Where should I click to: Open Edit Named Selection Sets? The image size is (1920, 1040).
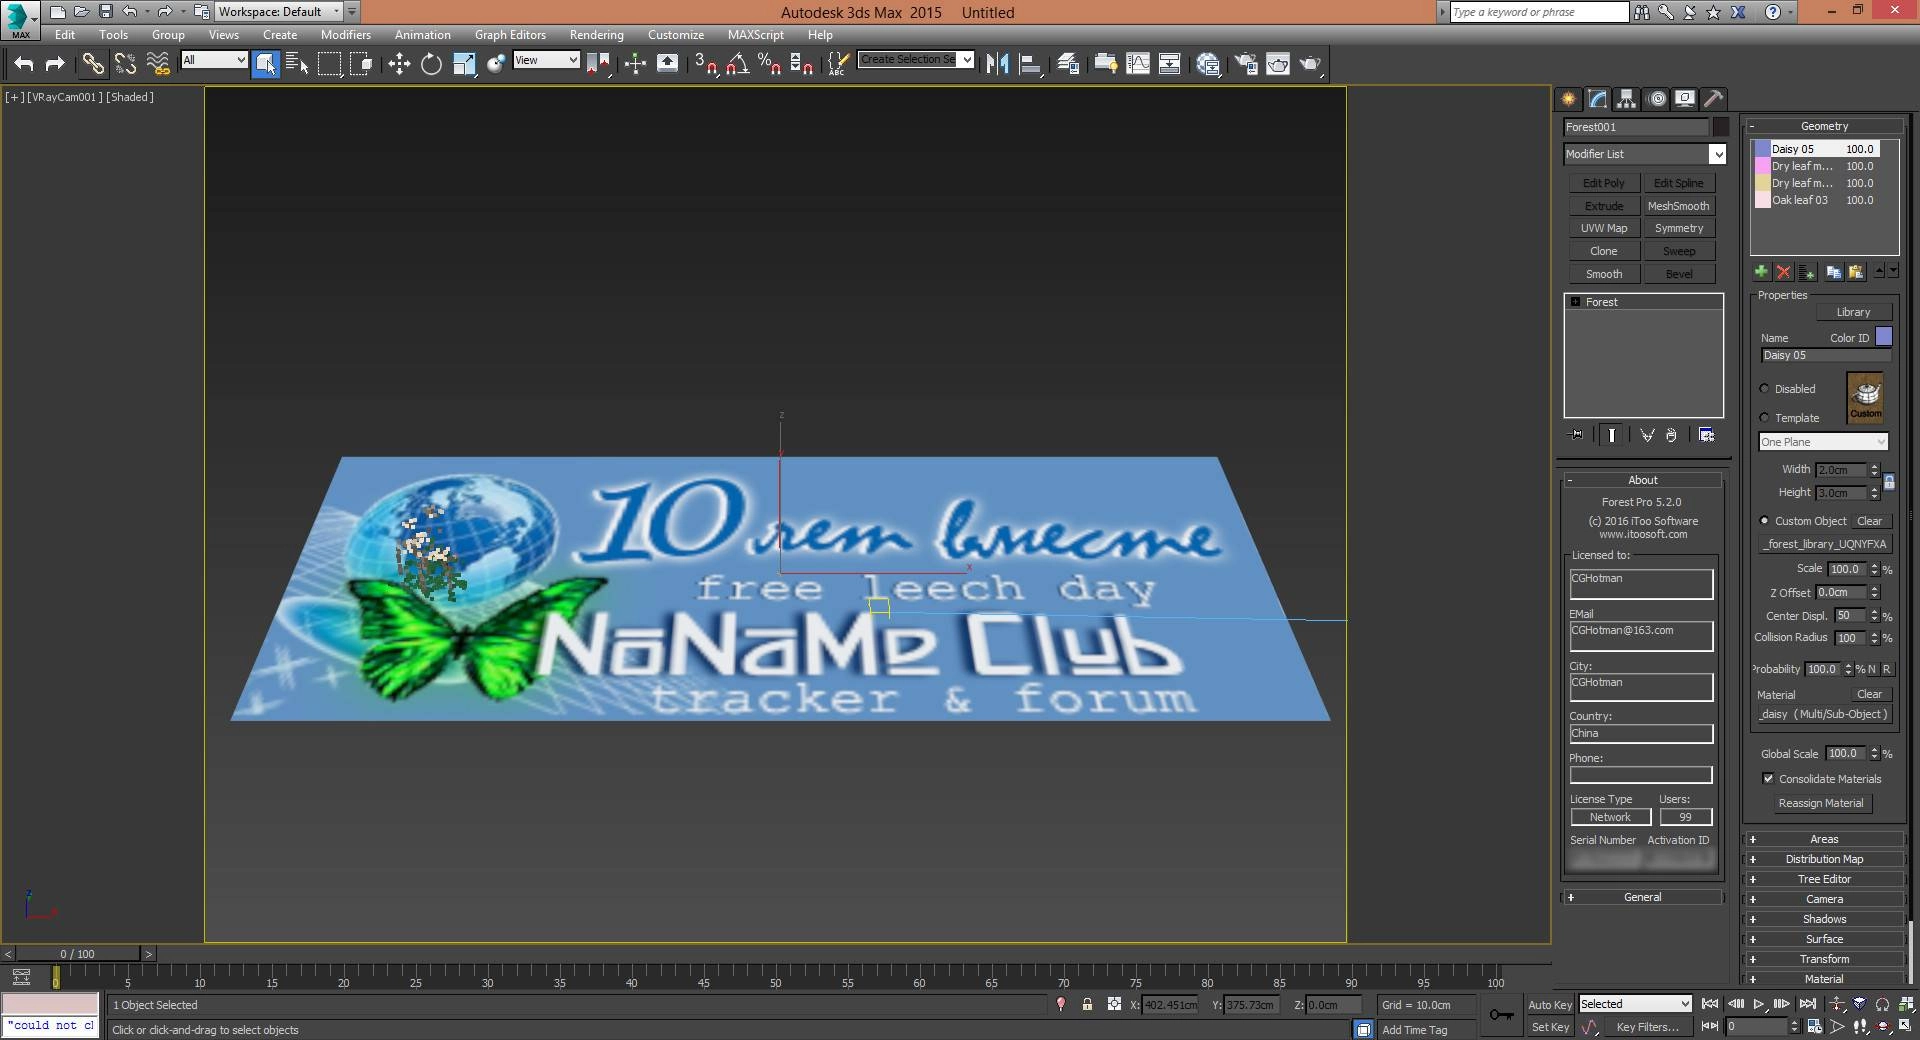pos(838,64)
